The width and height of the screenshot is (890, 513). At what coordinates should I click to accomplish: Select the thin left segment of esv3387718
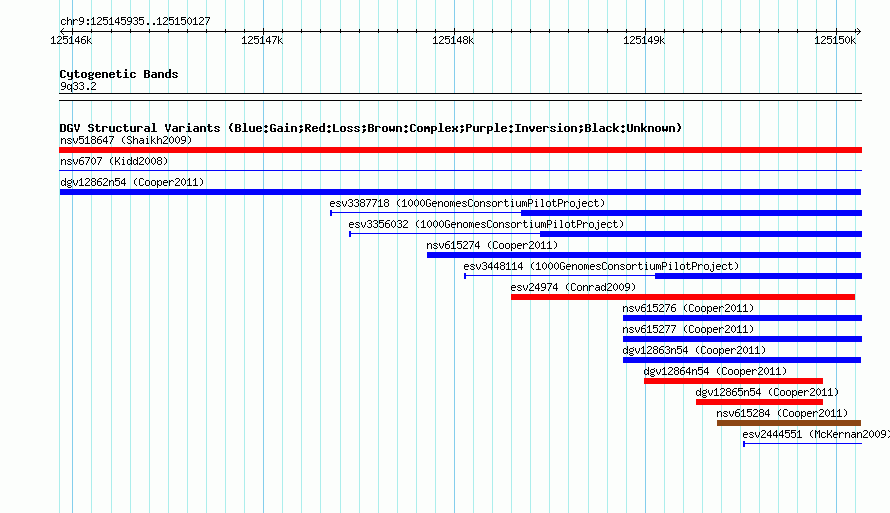point(426,213)
